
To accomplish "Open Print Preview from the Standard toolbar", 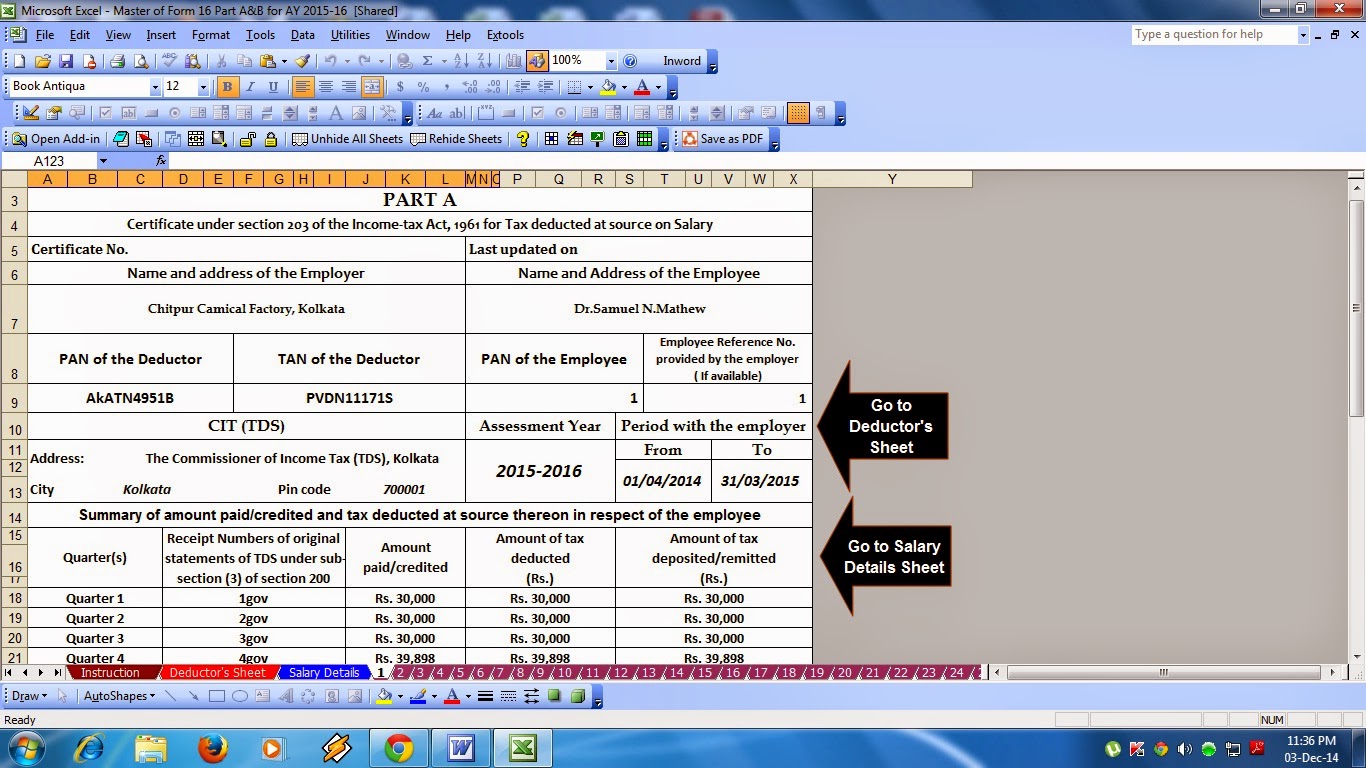I will [x=141, y=61].
